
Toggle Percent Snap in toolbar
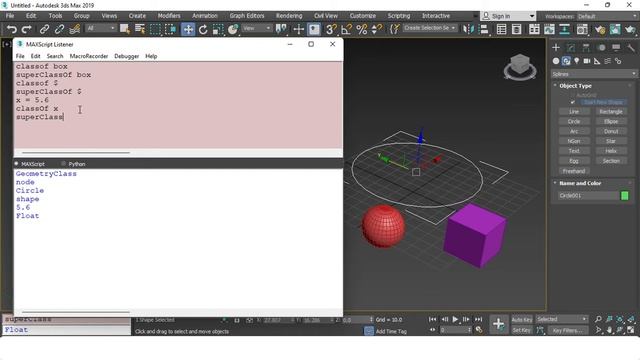362,29
